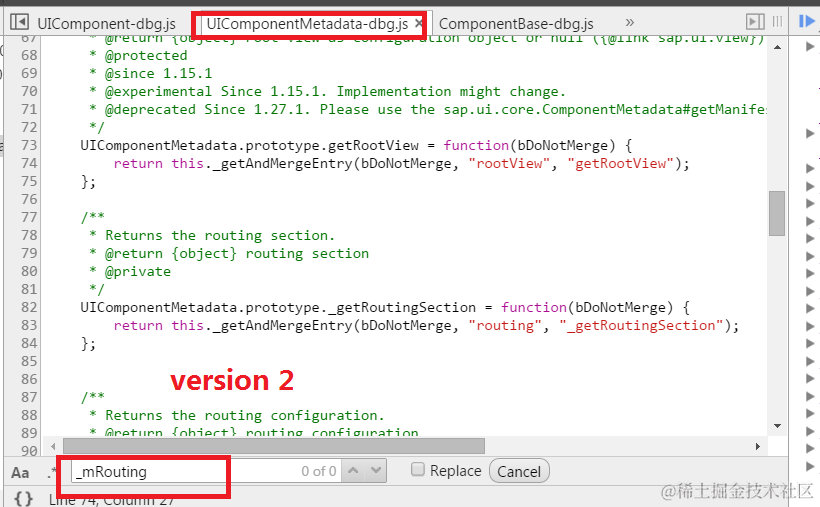Click line number 77 in gutter
Image resolution: width=820 pixels, height=507 pixels.
29,217
